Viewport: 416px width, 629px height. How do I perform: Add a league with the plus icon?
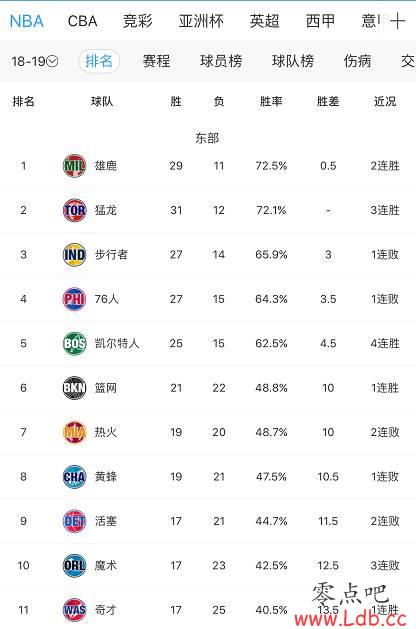point(397,21)
